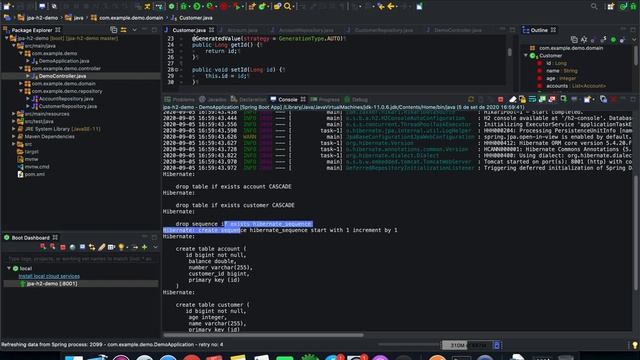The height and width of the screenshot is (360, 640).
Task: Toggle Scroll Lock in Console toolbar
Action: pos(522,99)
